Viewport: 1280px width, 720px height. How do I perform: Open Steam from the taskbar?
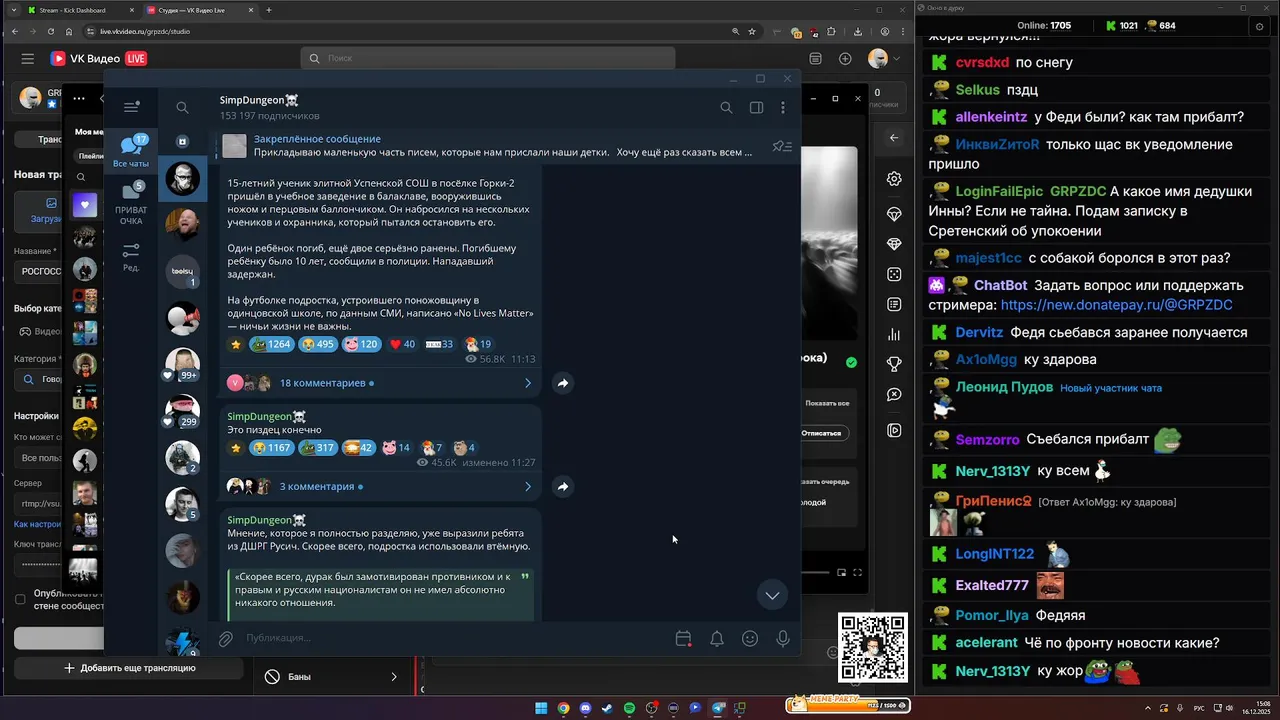(607, 708)
